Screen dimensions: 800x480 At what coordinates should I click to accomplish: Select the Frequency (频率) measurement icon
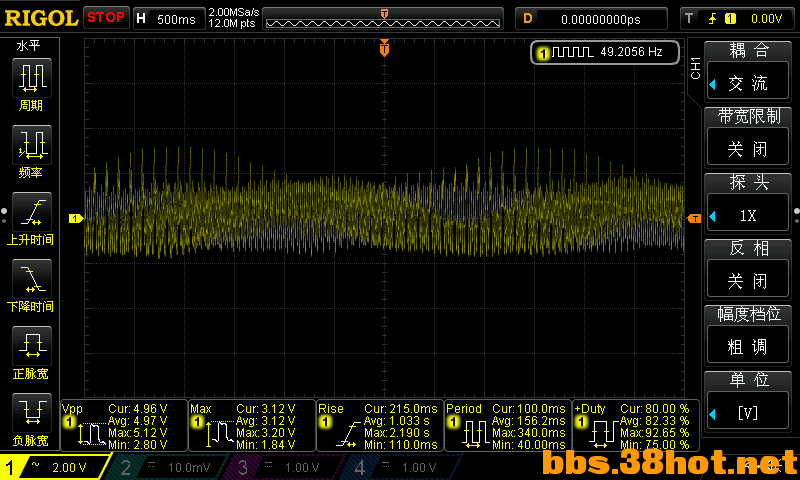32,144
